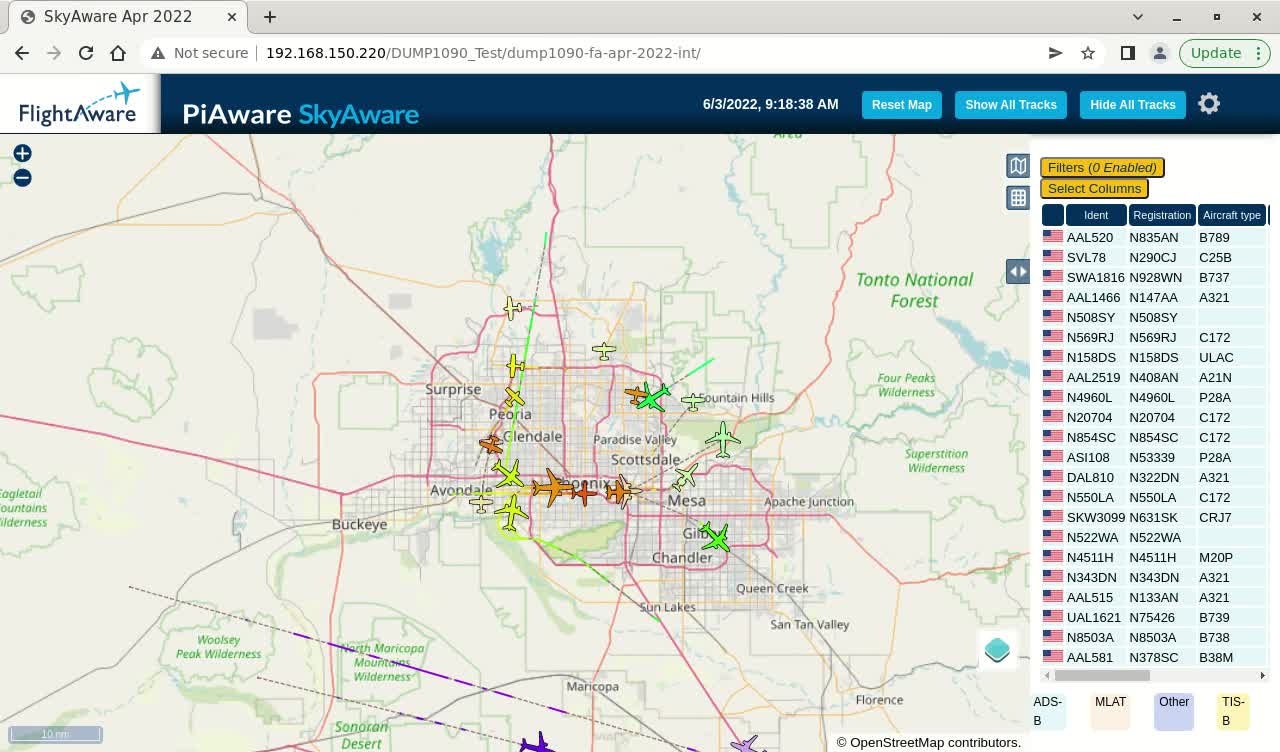Select large orange aircraft over Phoenix

click(551, 488)
